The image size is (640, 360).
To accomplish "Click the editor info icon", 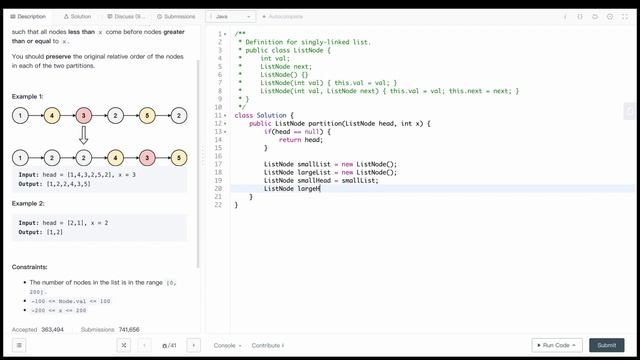I will [565, 17].
